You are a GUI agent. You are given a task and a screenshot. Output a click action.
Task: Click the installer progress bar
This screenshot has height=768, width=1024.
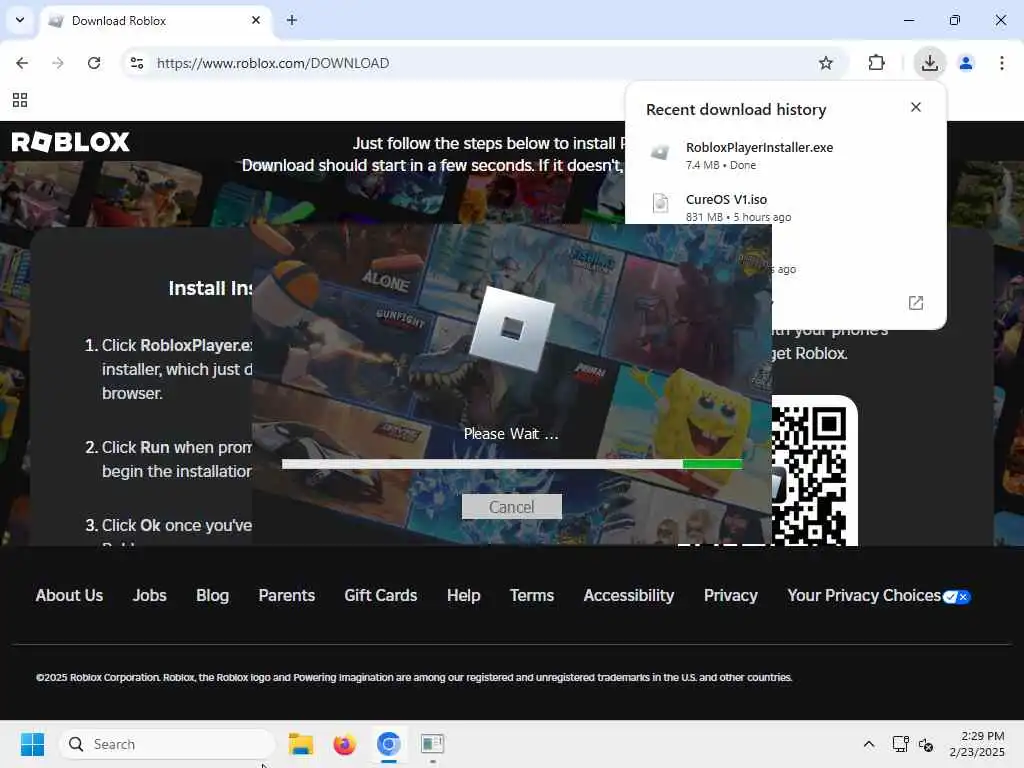point(512,464)
